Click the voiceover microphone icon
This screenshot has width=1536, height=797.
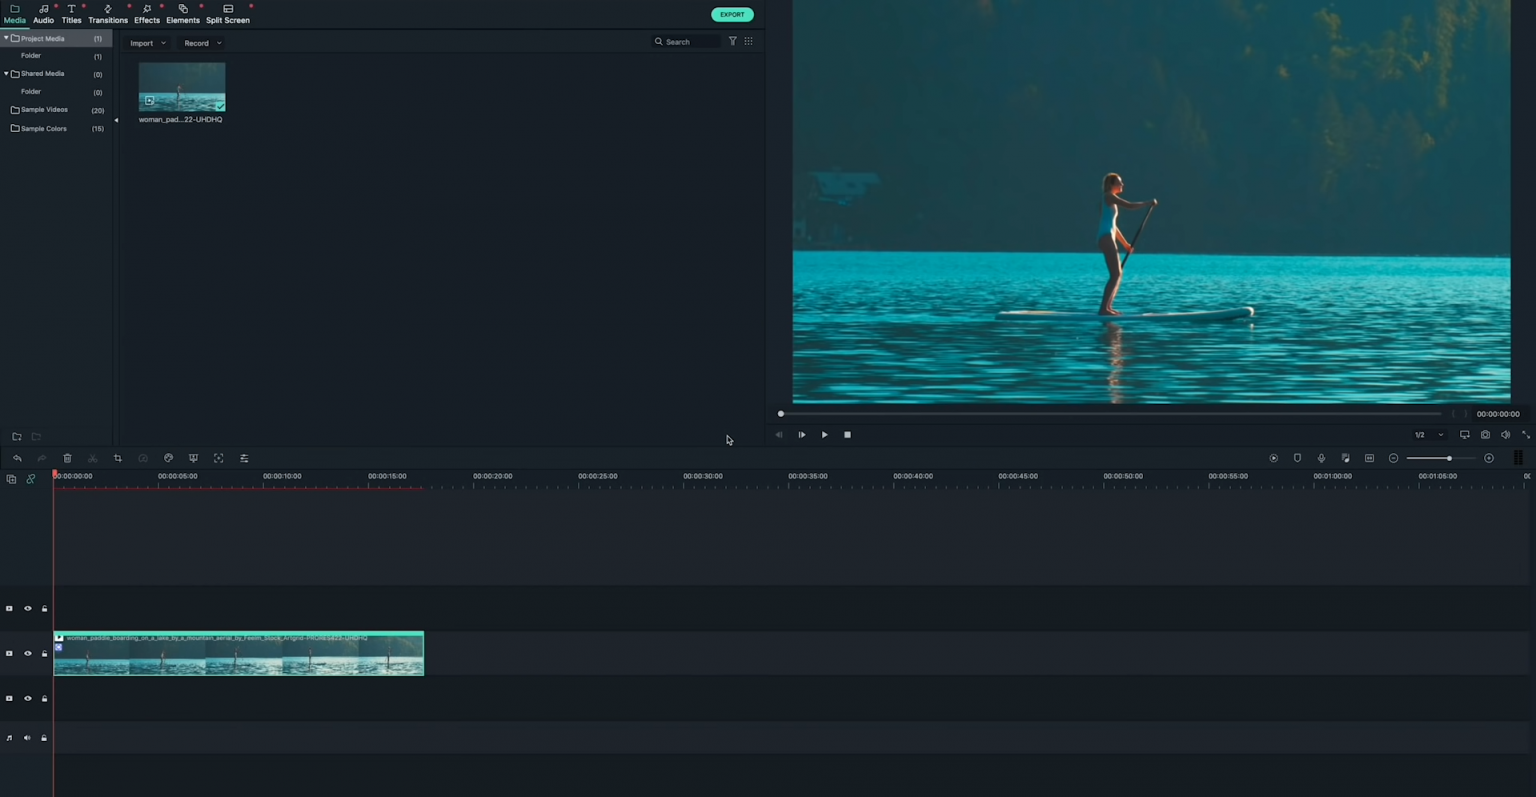[x=1321, y=458]
